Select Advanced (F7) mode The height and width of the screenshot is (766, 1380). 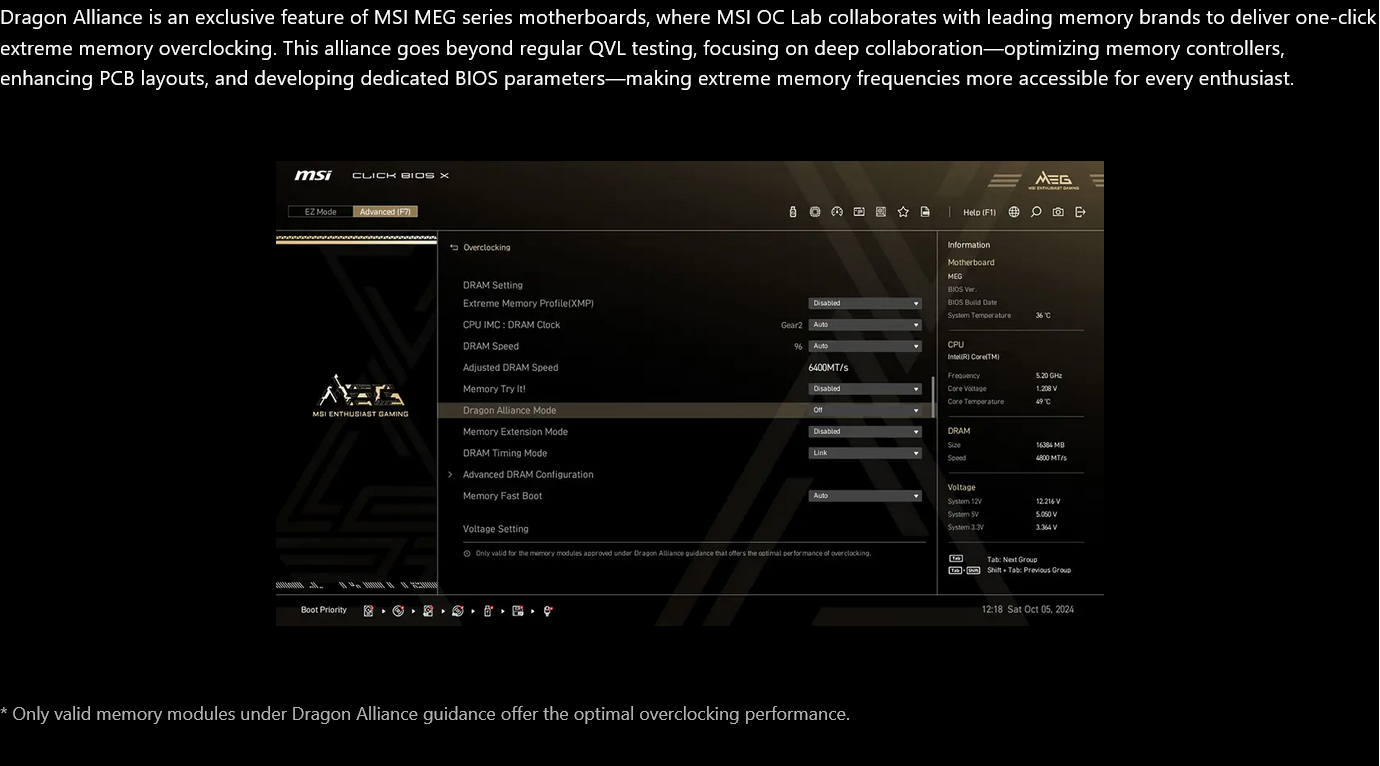pyautogui.click(x=385, y=212)
